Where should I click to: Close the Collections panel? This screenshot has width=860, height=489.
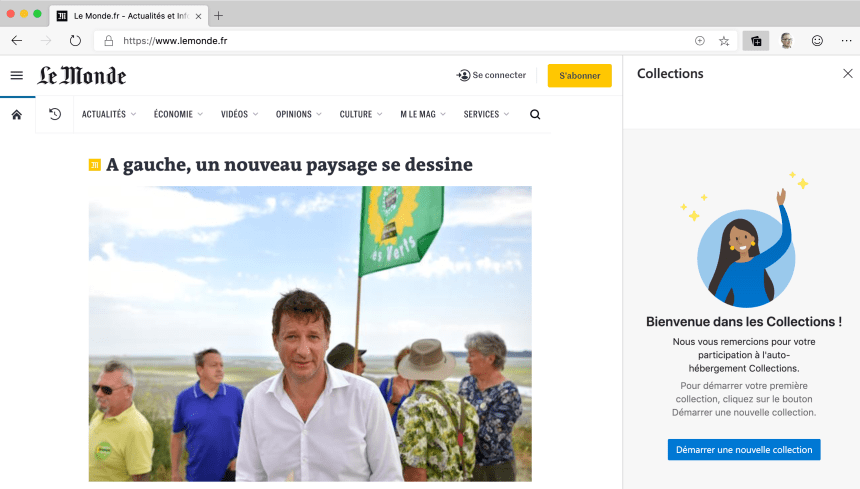click(x=847, y=73)
